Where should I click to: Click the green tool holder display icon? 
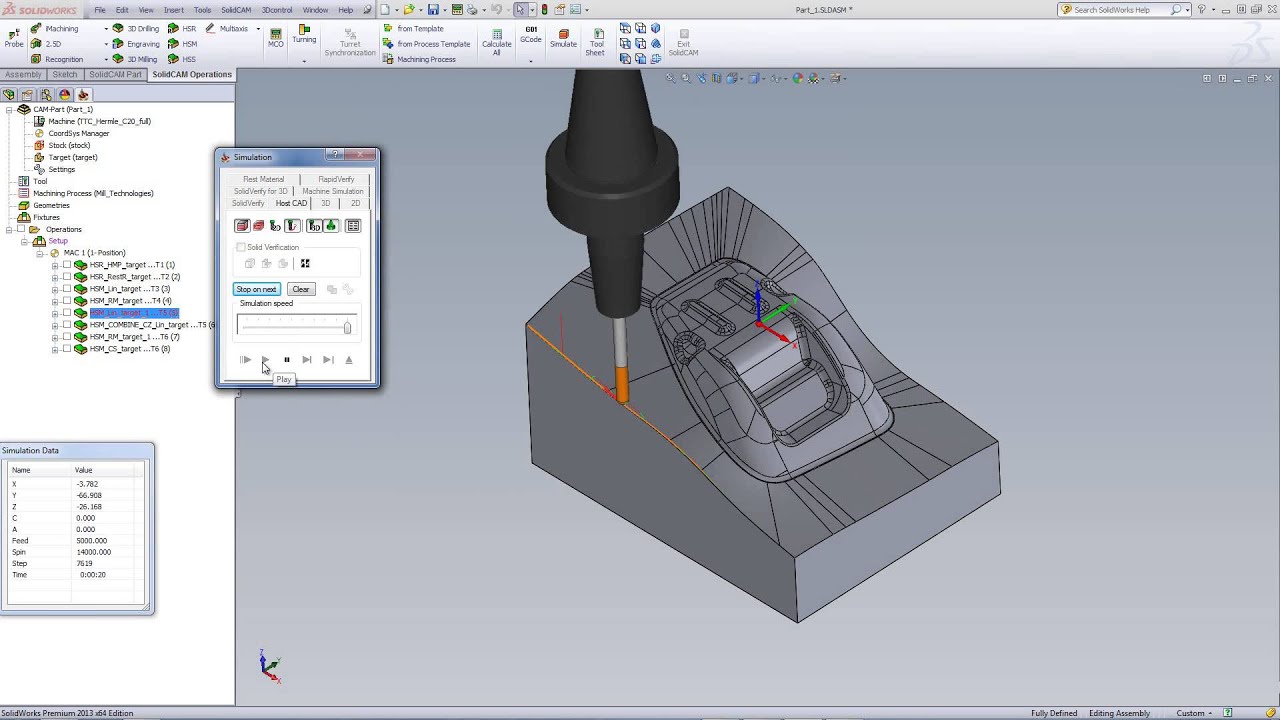click(331, 226)
